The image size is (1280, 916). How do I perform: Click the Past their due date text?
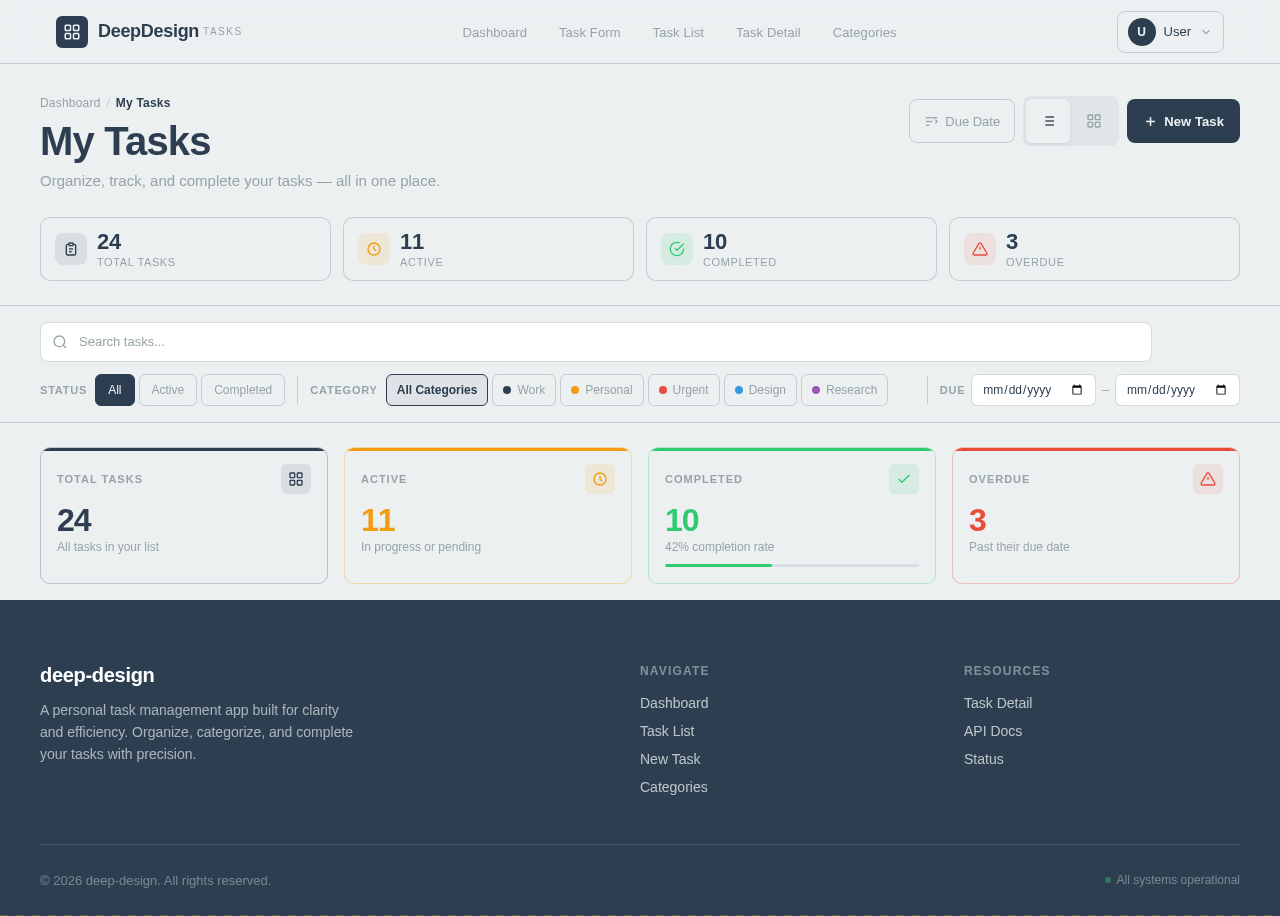click(x=1019, y=547)
